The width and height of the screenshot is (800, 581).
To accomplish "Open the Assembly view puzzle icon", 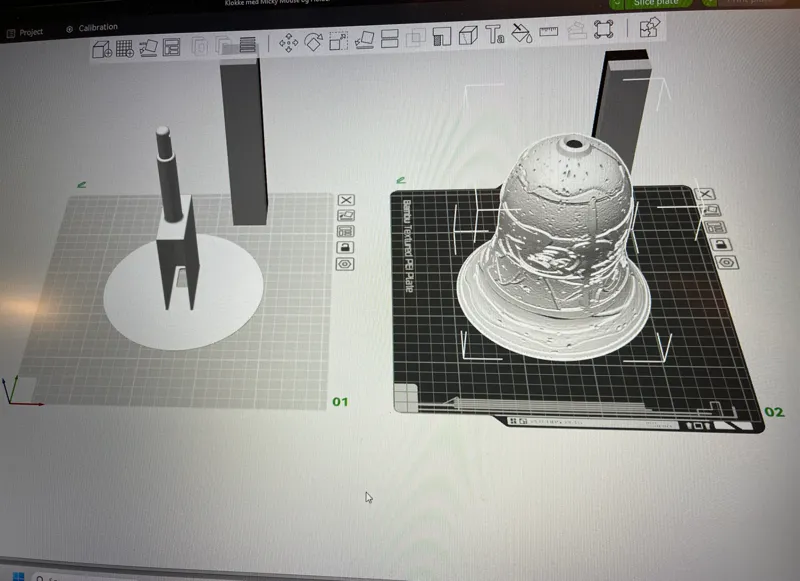I will tap(650, 27).
